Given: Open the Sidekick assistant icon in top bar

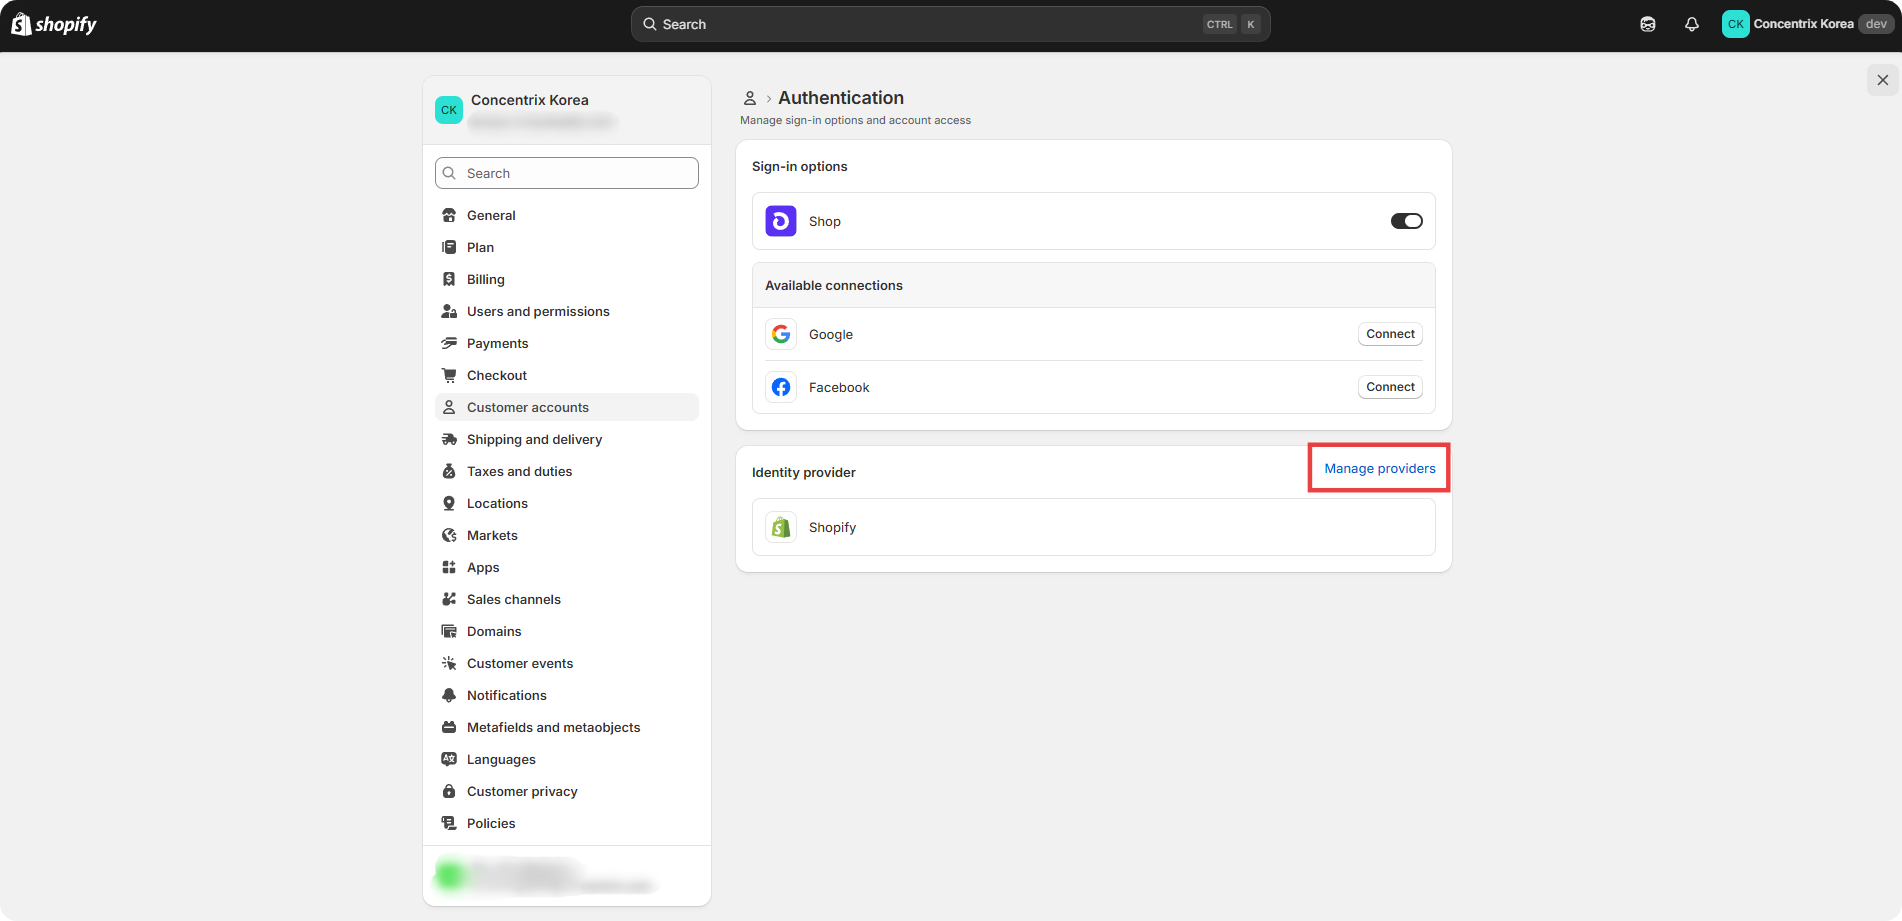Looking at the screenshot, I should click(x=1648, y=24).
